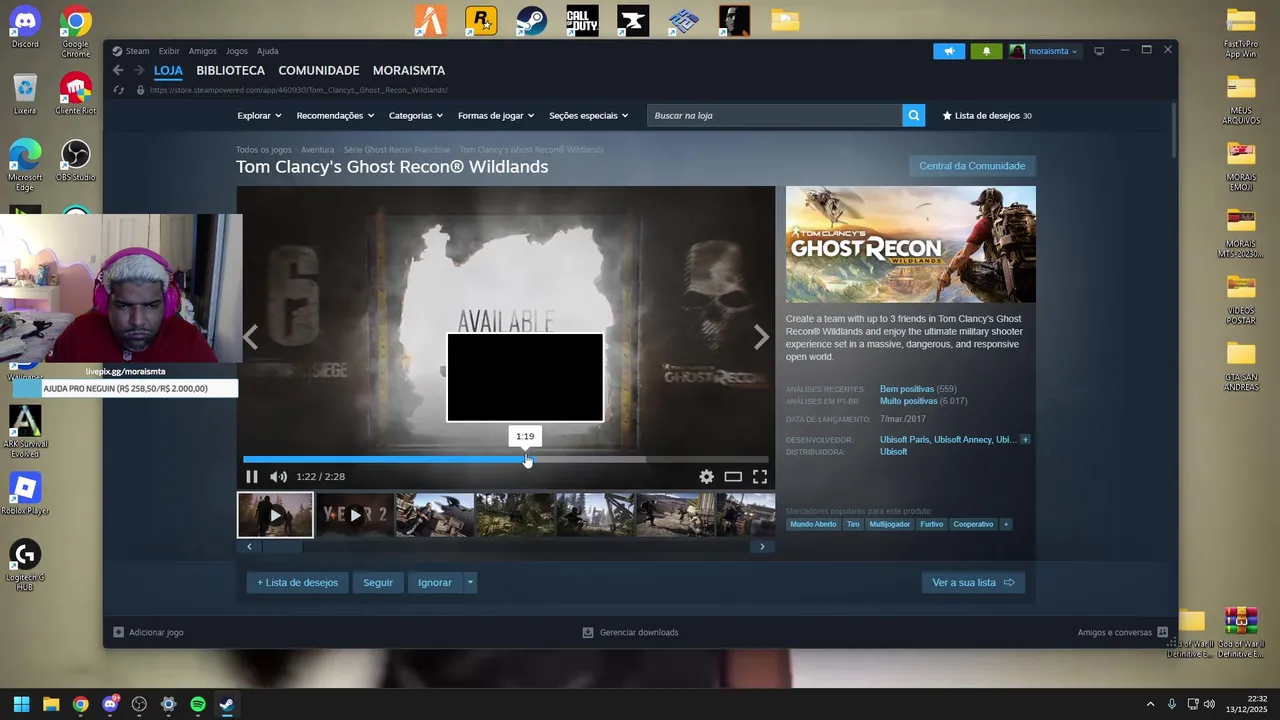1280x720 pixels.
Task: Select the YEAR 2 video thumbnail
Action: click(x=355, y=515)
